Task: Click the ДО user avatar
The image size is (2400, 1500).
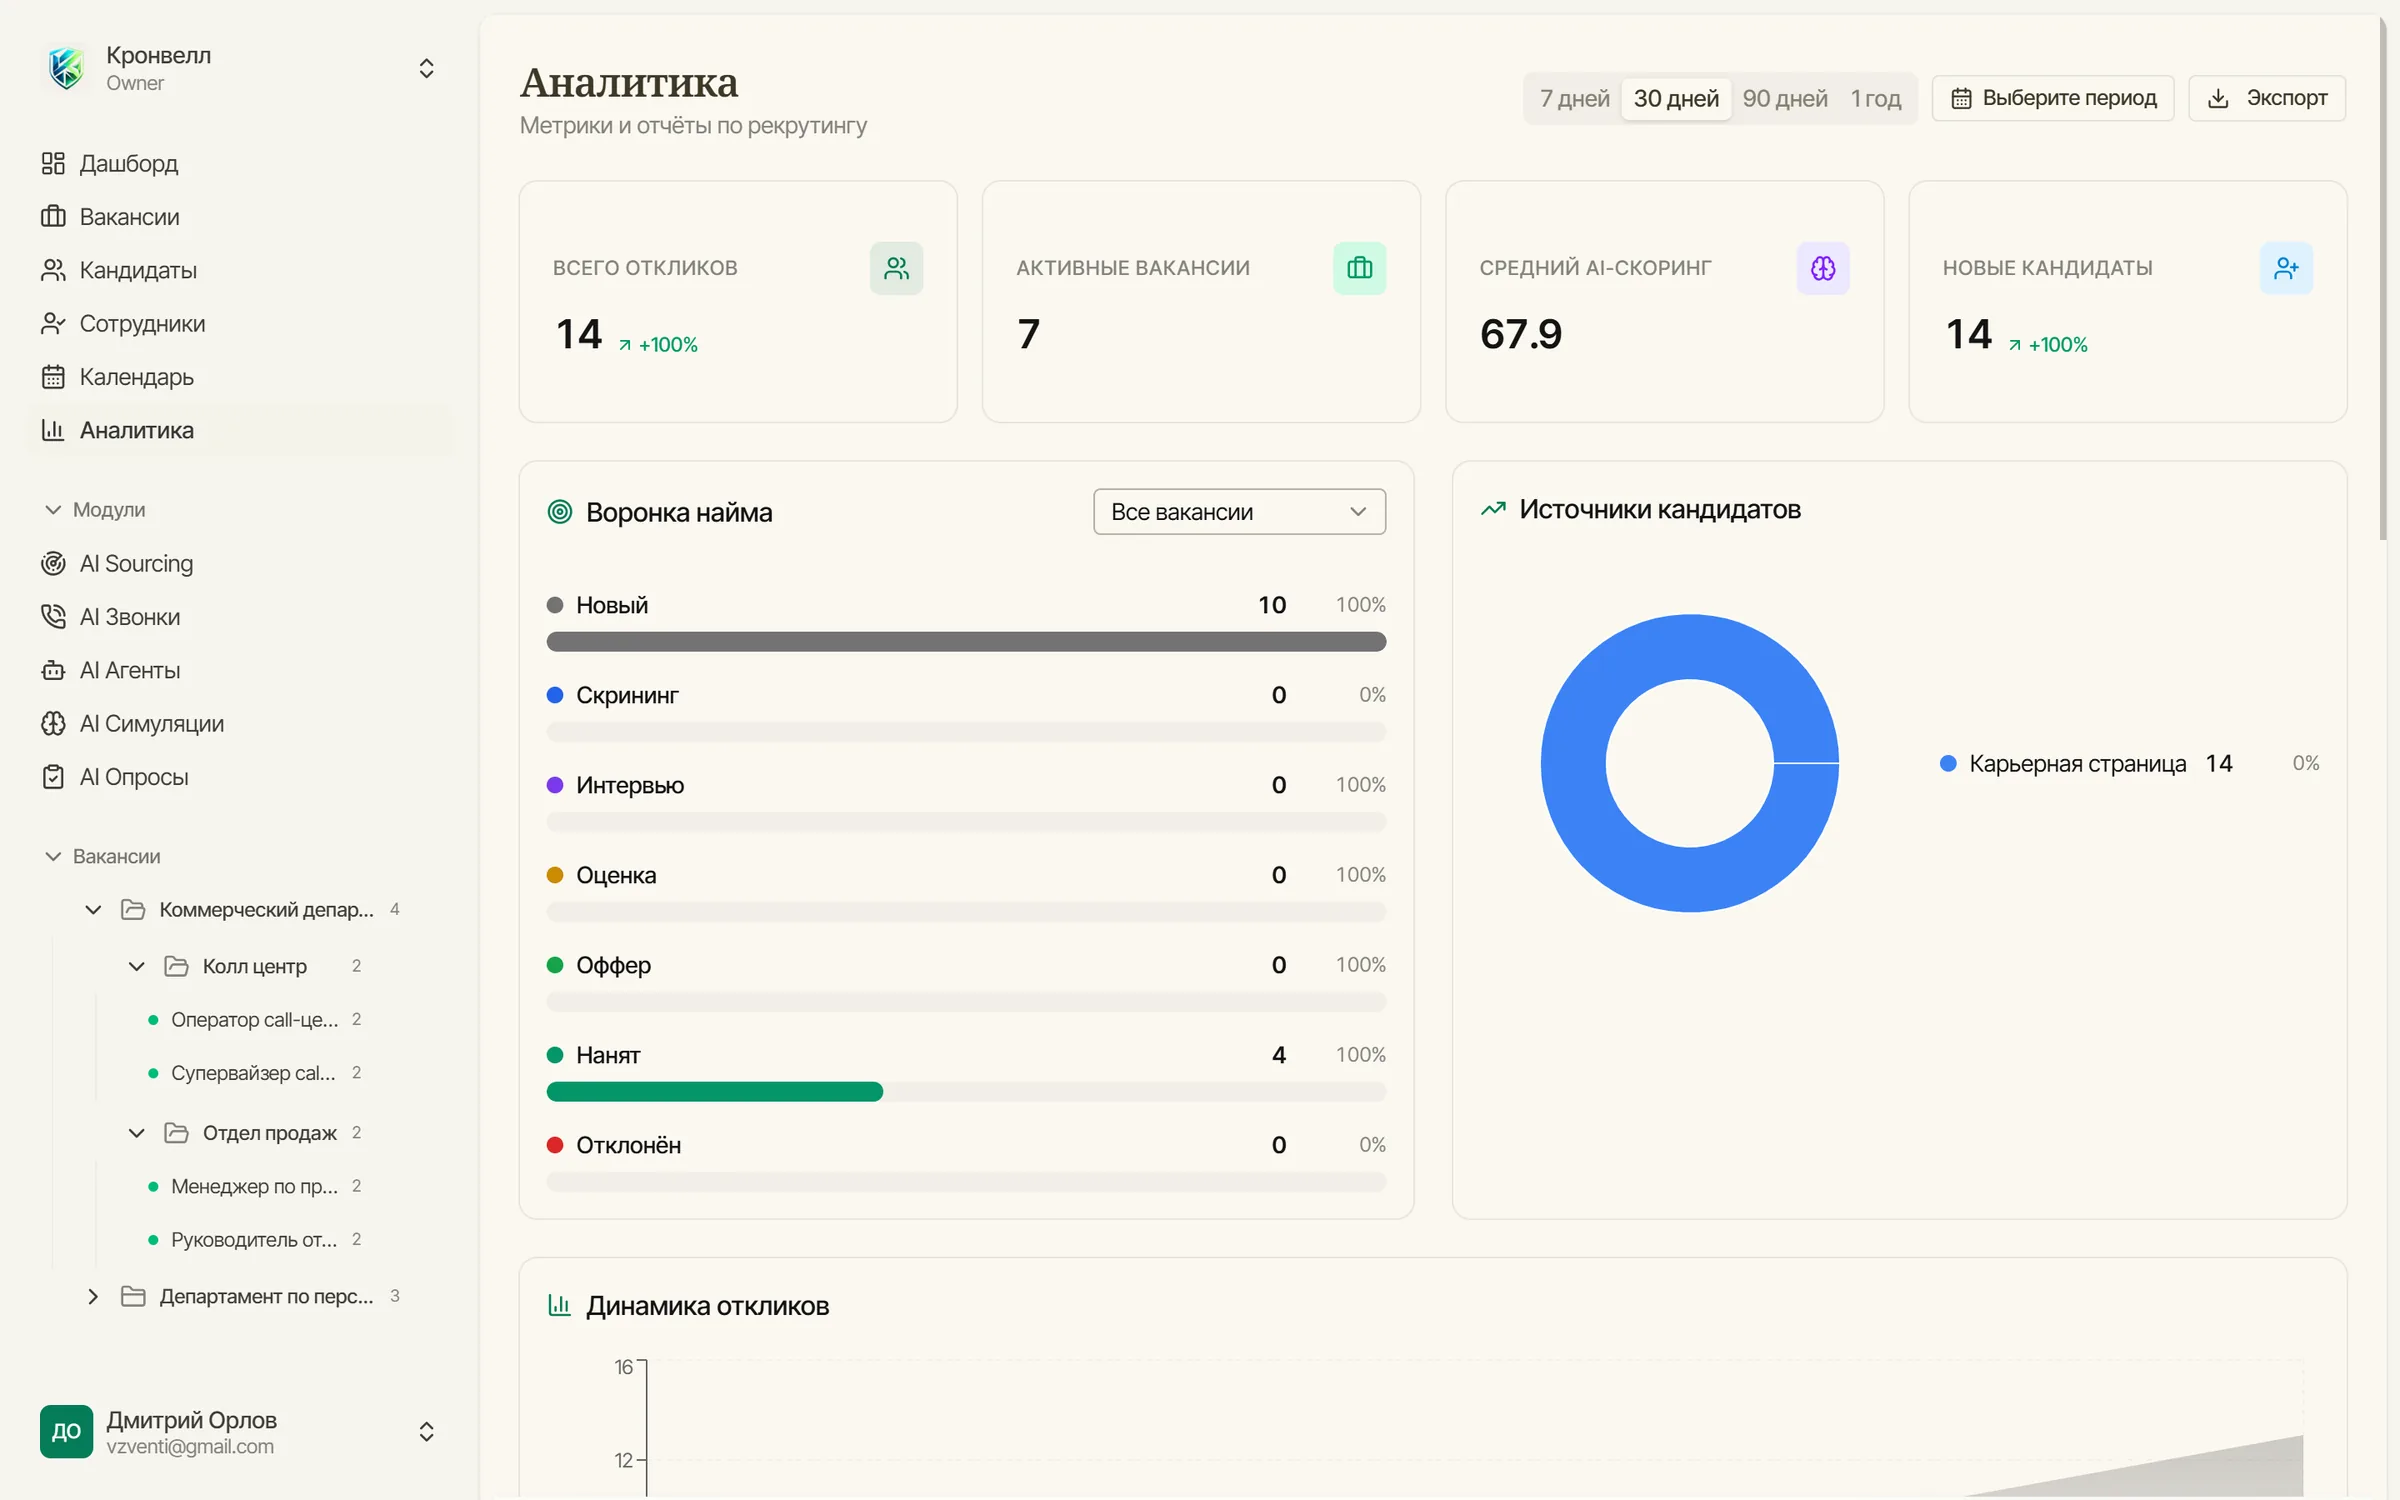Action: click(66, 1431)
